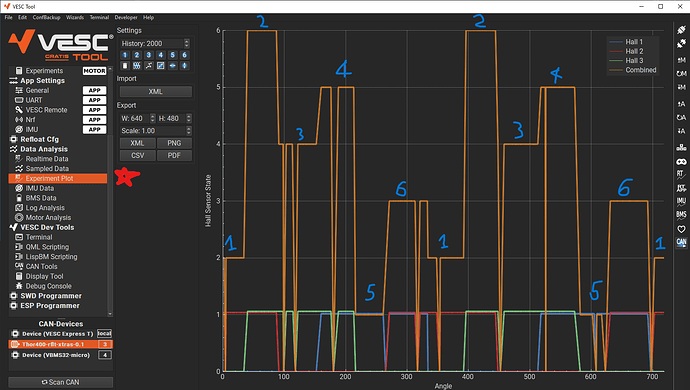The width and height of the screenshot is (690, 390).
Task: Click the RT data icon in right toolbar
Action: coord(681,174)
